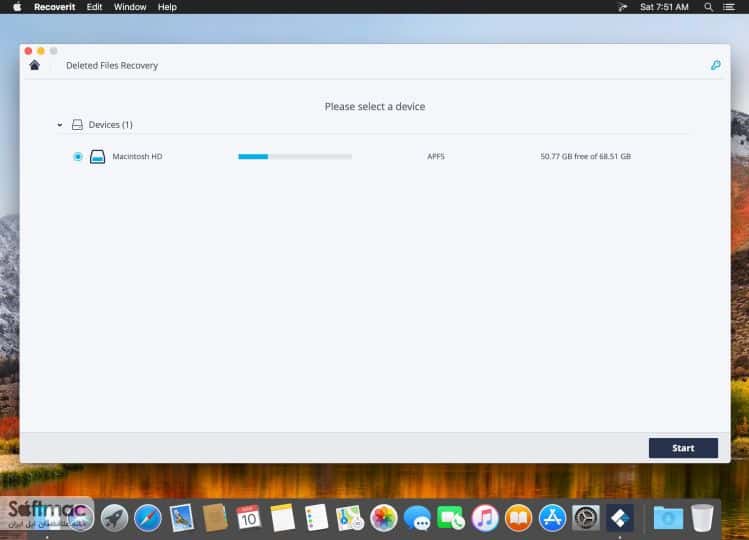Open System Preferences from the dock

586,518
